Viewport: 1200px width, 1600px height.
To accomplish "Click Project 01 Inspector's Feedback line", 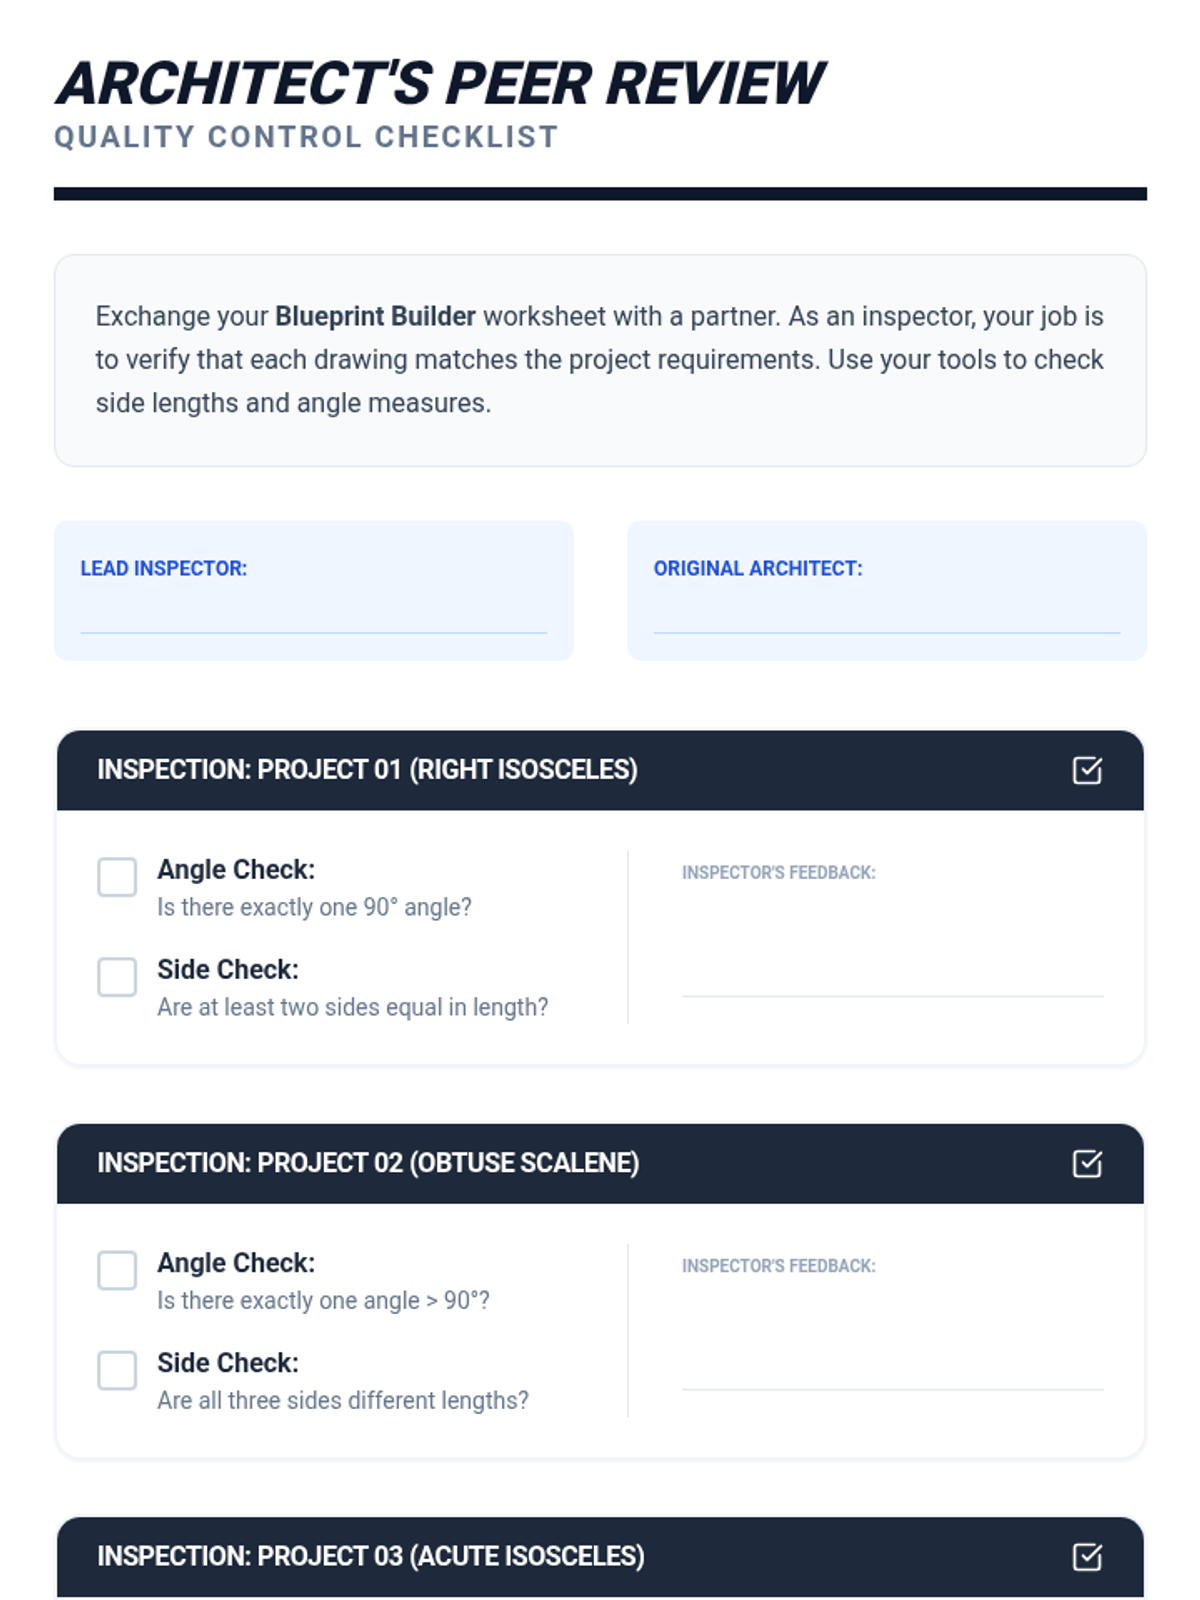I will coord(892,978).
